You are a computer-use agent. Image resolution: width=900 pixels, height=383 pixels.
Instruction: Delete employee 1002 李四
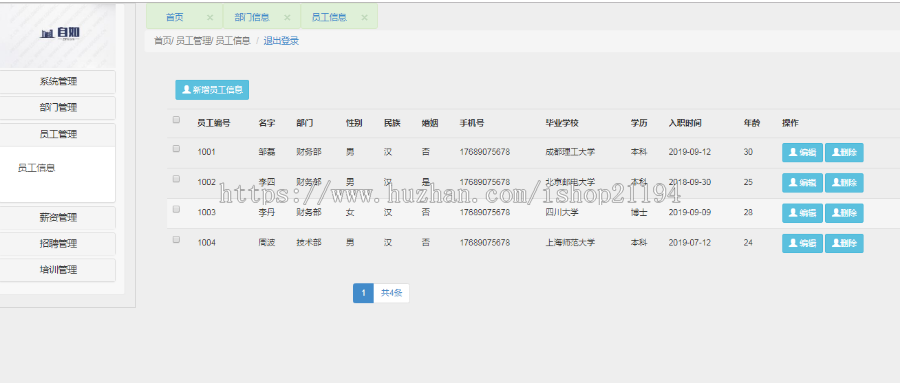[844, 183]
